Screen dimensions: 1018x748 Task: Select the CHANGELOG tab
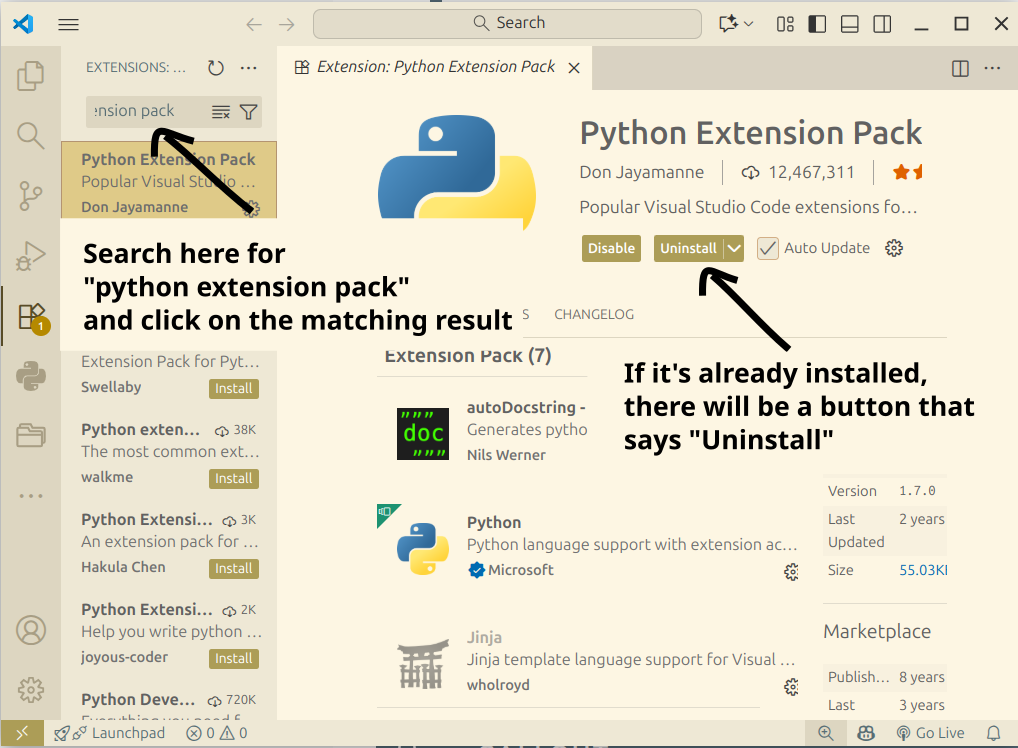(594, 314)
